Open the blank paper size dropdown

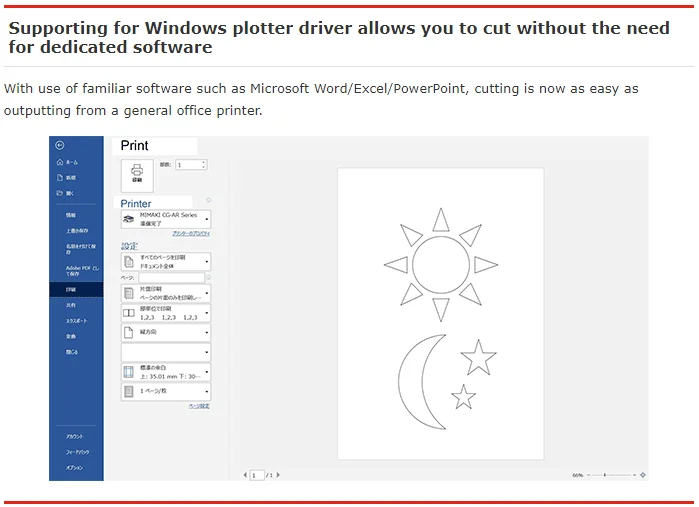click(166, 352)
